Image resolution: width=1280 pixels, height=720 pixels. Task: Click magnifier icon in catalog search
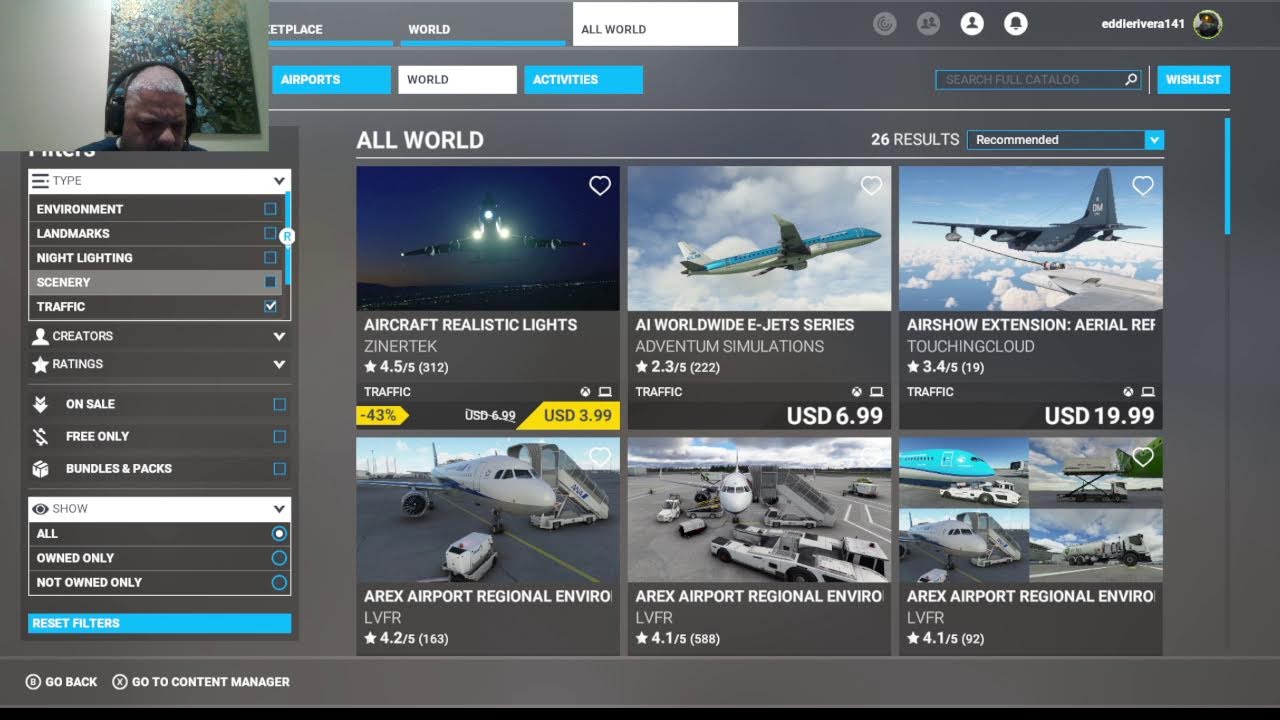1131,80
